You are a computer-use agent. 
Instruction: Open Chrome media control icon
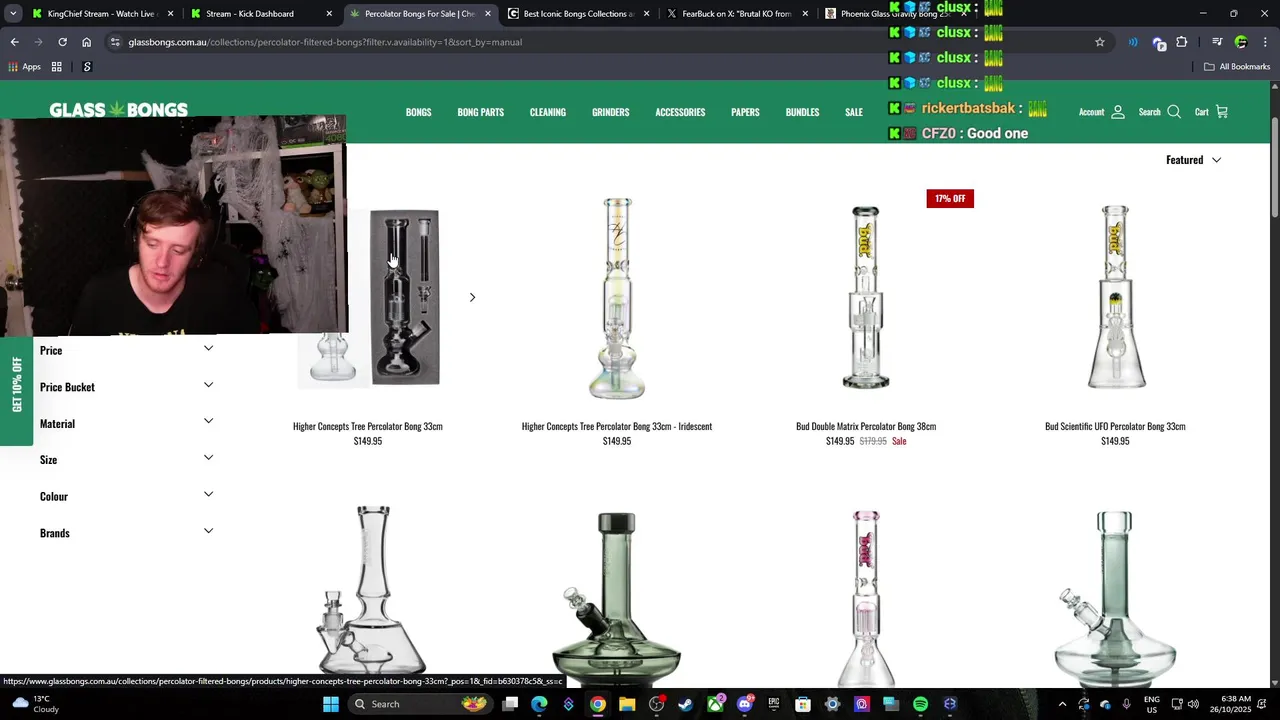[1217, 42]
